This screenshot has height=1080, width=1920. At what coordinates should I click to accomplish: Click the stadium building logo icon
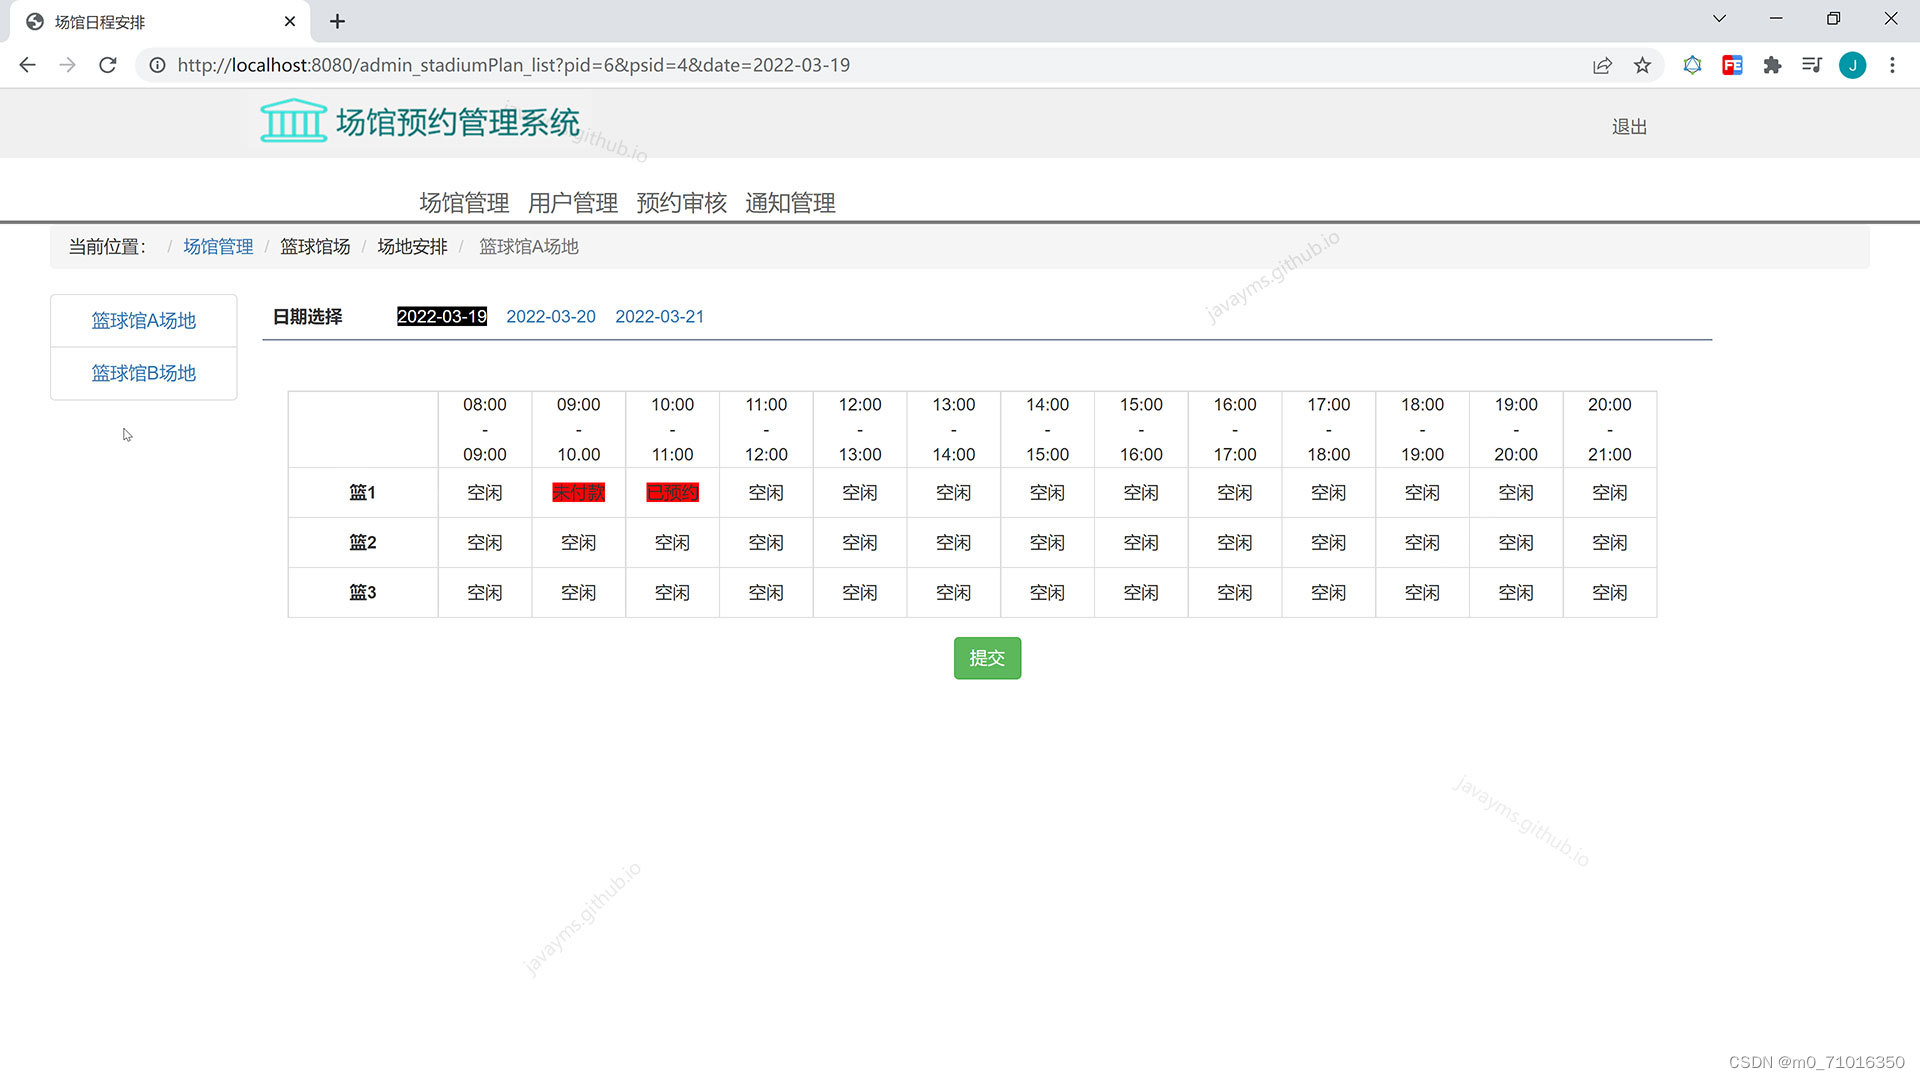click(293, 121)
